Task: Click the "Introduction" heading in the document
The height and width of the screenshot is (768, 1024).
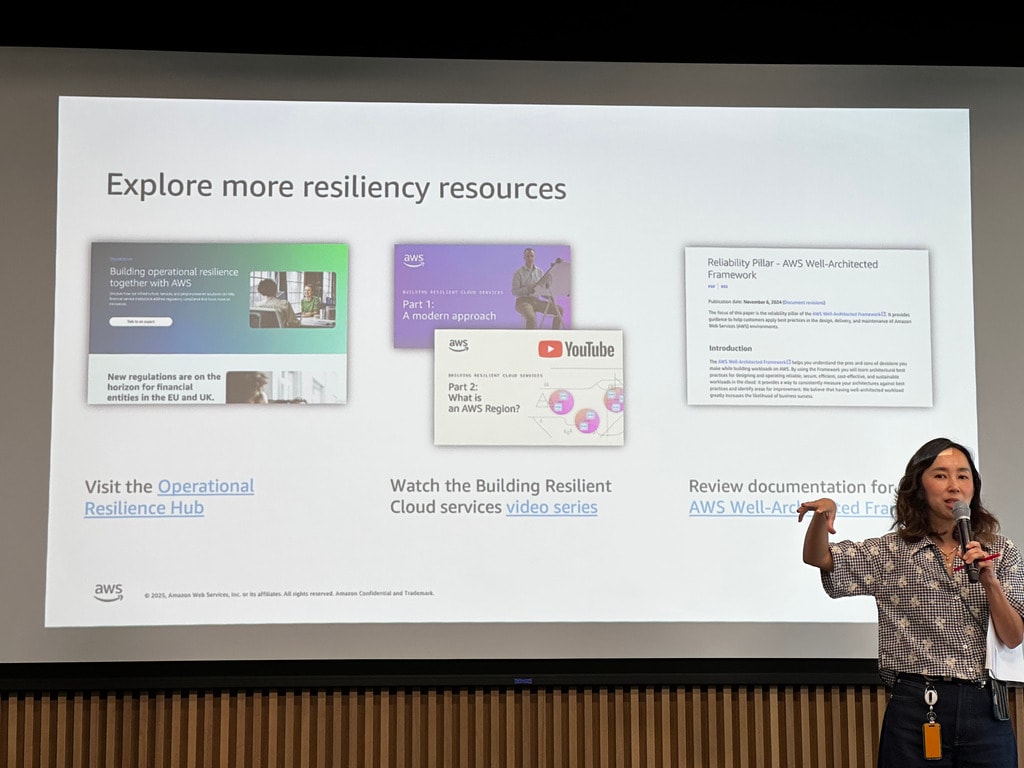Action: pyautogui.click(x=730, y=348)
